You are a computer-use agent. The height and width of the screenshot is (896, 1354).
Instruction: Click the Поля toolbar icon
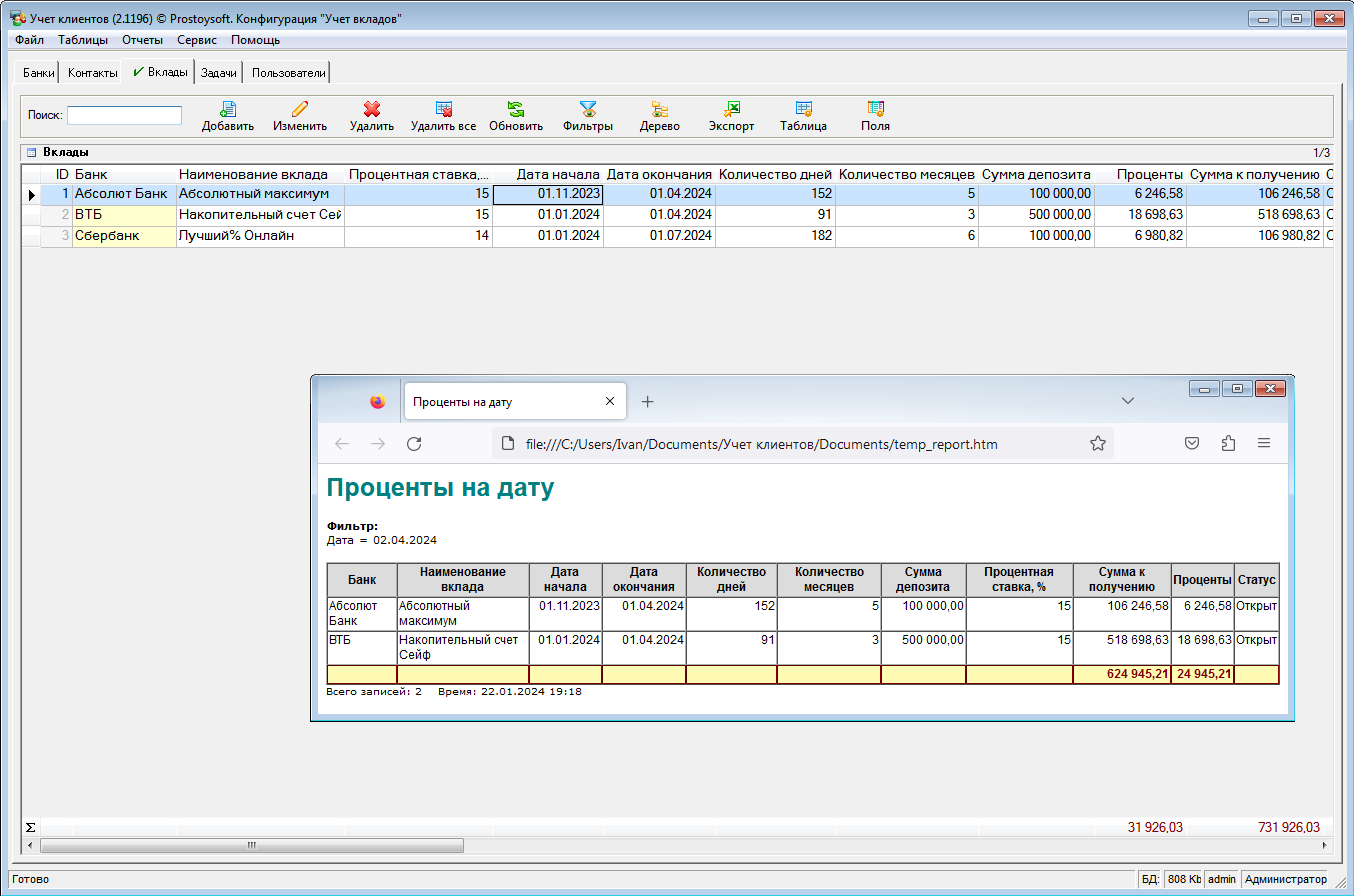[x=876, y=109]
